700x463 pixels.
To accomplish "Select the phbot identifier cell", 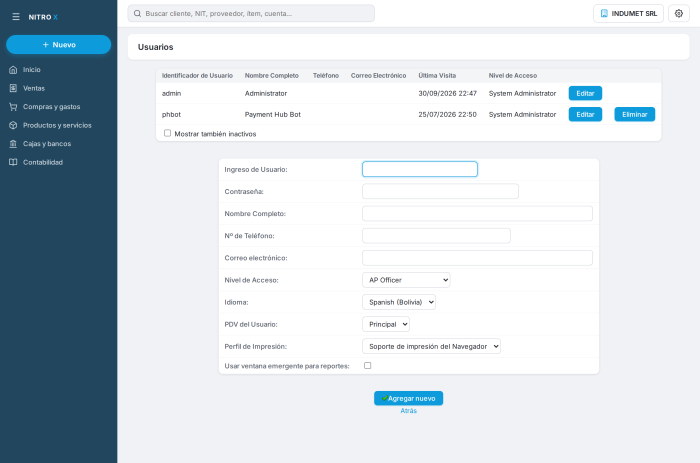I will 171,114.
